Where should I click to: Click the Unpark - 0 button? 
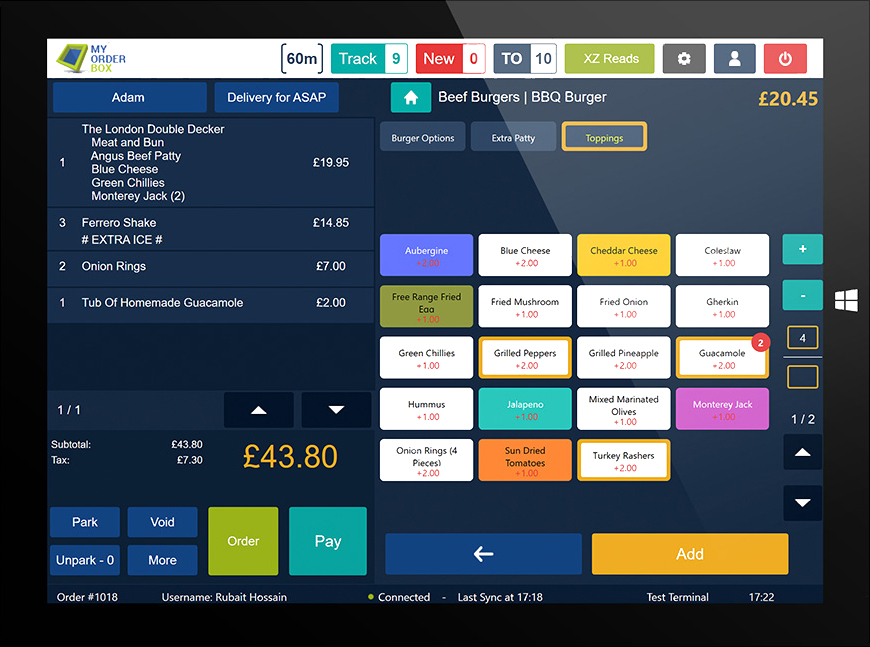(x=85, y=560)
